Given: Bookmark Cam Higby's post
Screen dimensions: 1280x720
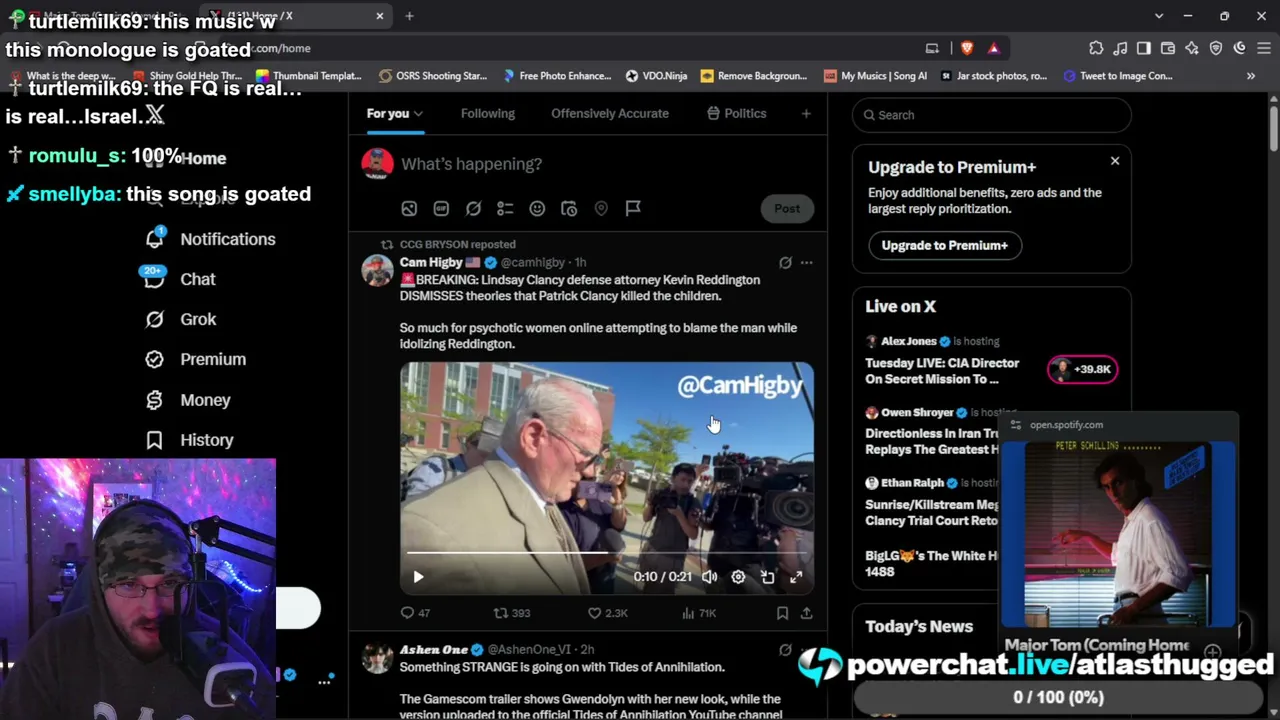Looking at the screenshot, I should (782, 613).
